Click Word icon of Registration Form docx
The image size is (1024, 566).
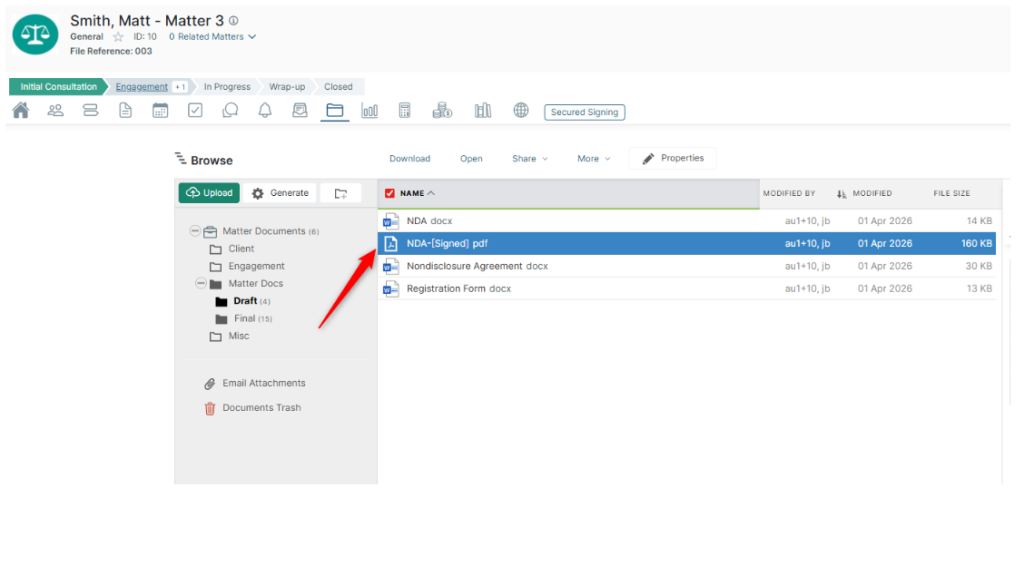tap(391, 289)
